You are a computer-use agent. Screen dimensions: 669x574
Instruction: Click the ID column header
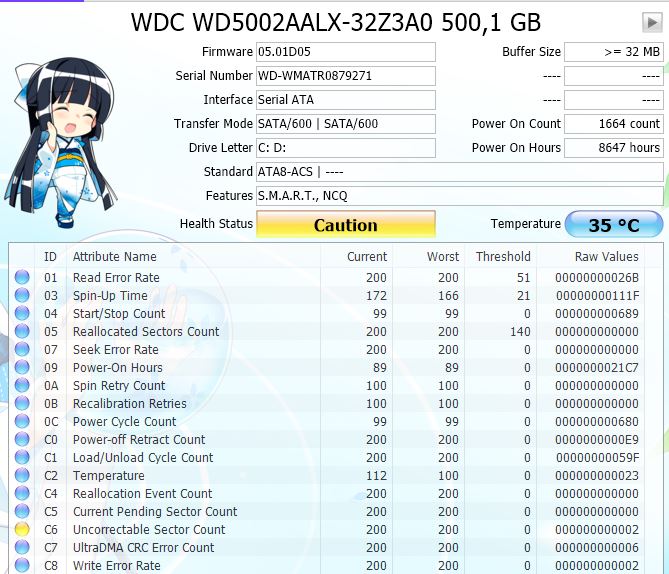point(50,256)
